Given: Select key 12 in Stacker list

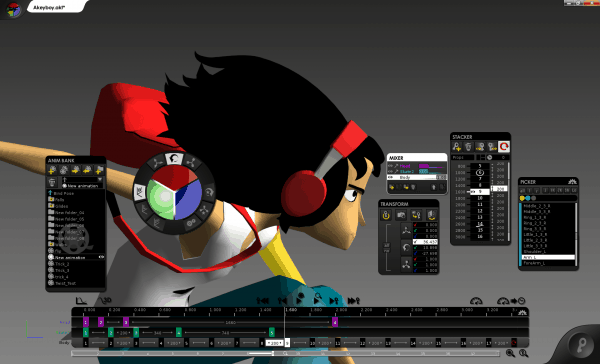Looking at the screenshot, I should pos(480,211).
